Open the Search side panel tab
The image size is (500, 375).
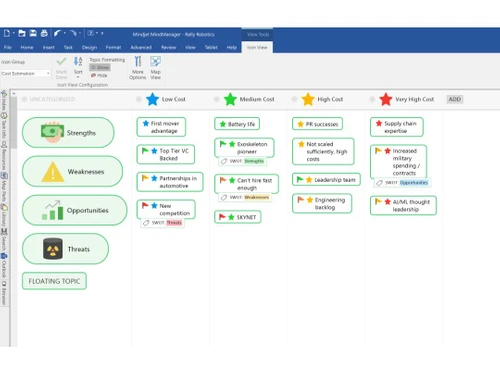tap(4, 240)
